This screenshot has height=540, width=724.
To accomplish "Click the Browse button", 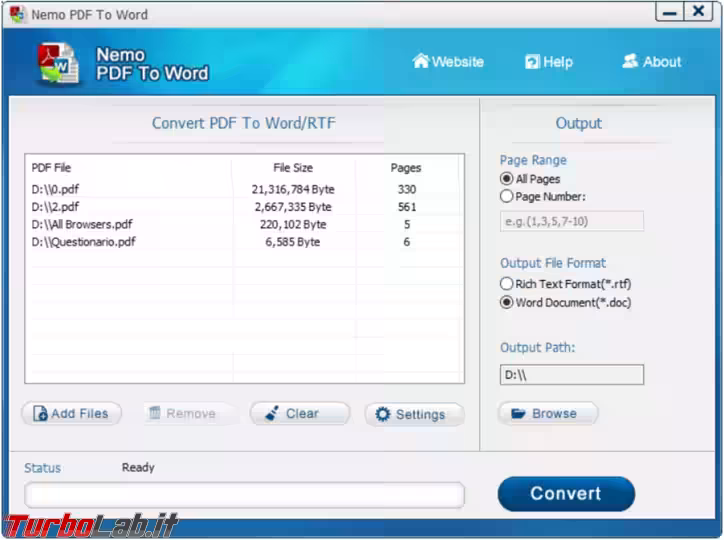I will (x=548, y=414).
